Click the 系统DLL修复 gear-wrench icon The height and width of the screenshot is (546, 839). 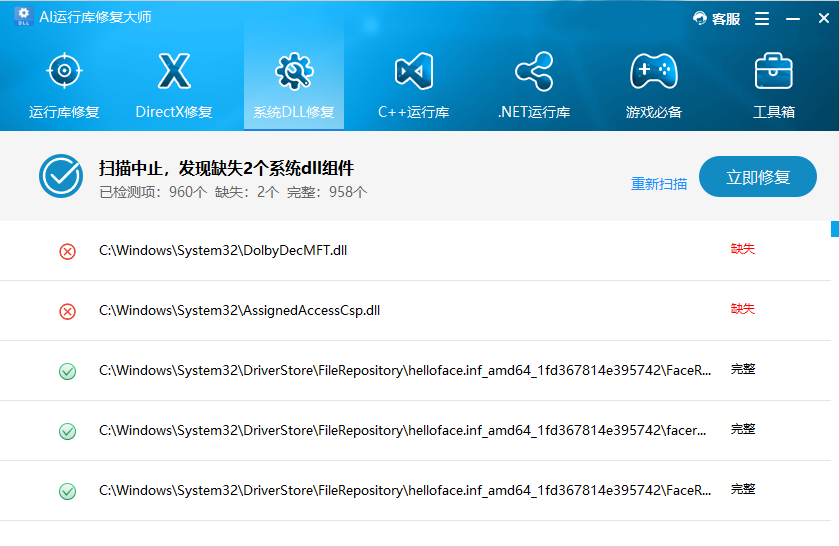point(294,71)
